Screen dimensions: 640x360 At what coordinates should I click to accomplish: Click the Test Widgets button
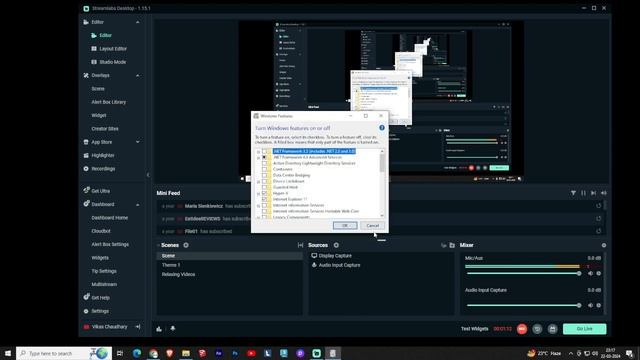pos(474,329)
